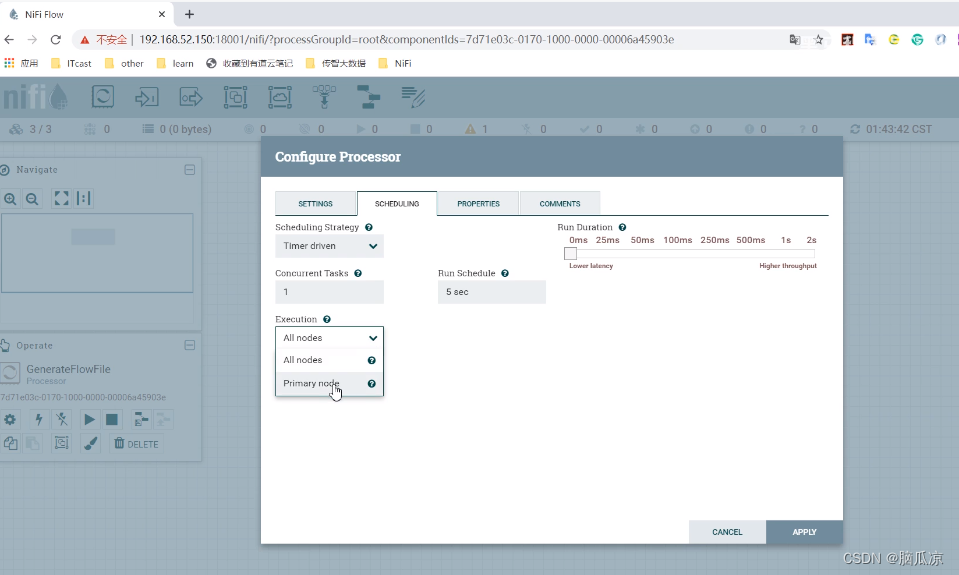Click the Zoom In icon in Navigate
This screenshot has width=959, height=575.
pyautogui.click(x=10, y=198)
